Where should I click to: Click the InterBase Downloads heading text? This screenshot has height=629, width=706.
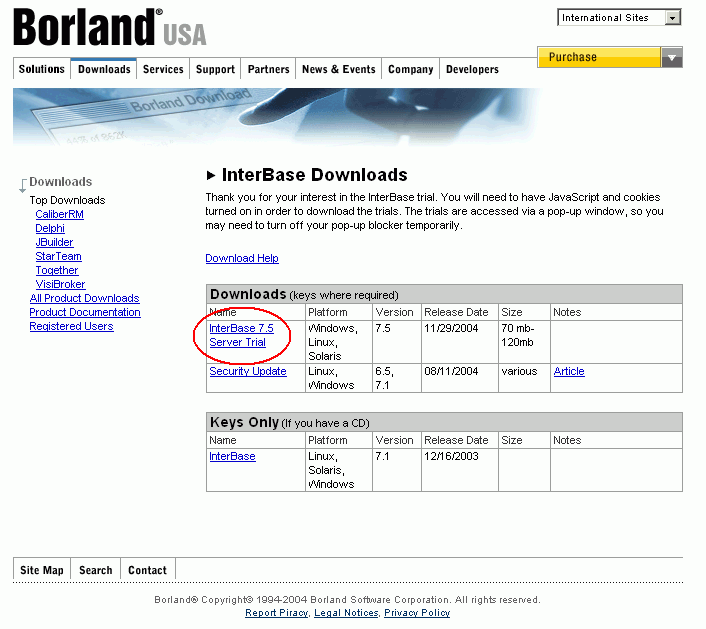315,175
